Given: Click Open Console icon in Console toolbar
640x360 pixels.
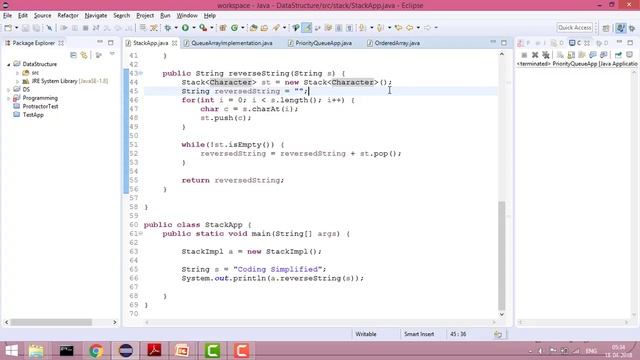Looking at the screenshot, I should coord(629,55).
